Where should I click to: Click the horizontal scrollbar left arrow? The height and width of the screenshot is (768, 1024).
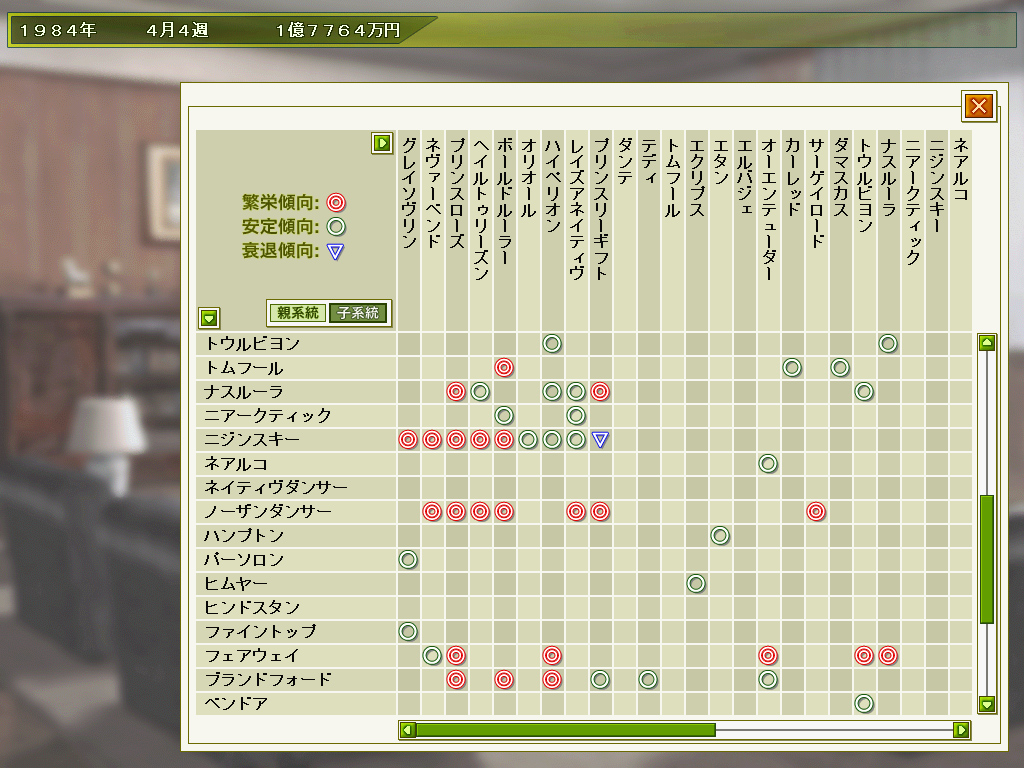pyautogui.click(x=407, y=730)
